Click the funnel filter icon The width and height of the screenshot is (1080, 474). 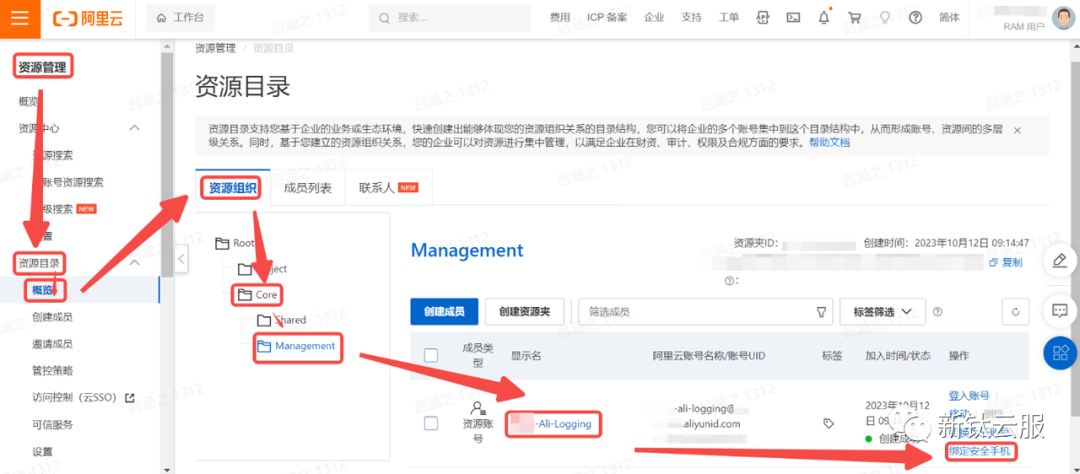821,312
